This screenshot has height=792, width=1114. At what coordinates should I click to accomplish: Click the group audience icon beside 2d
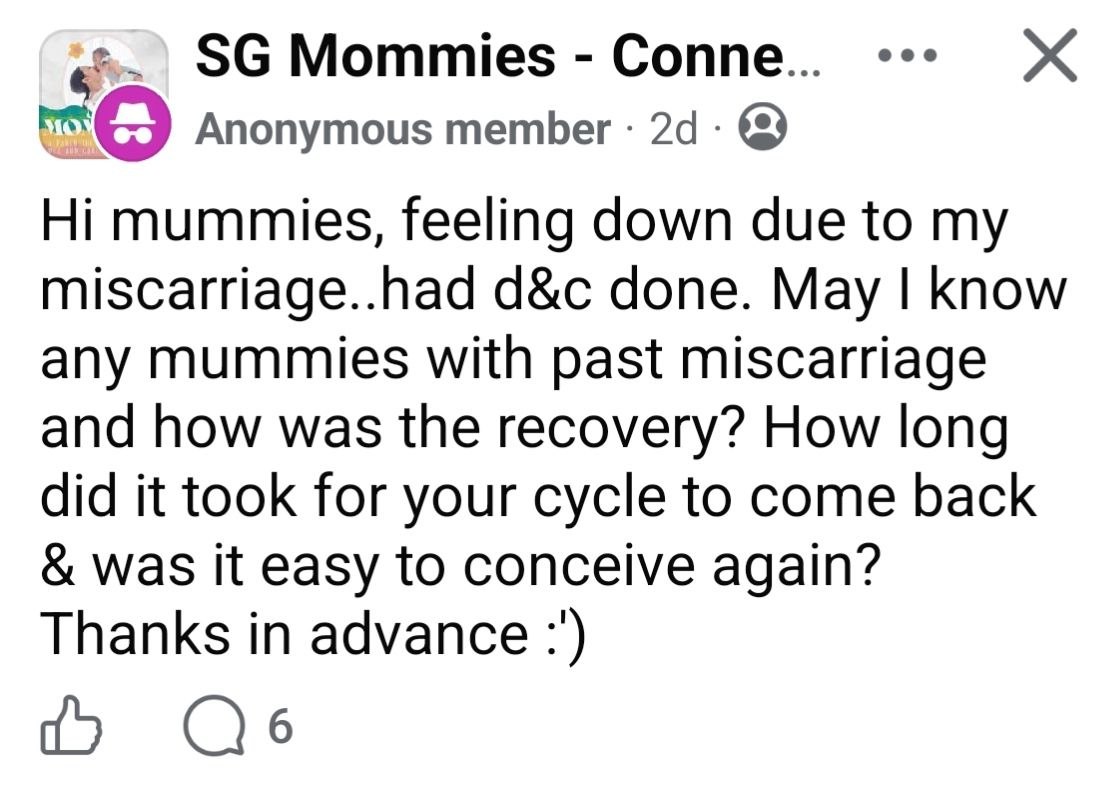pyautogui.click(x=764, y=129)
